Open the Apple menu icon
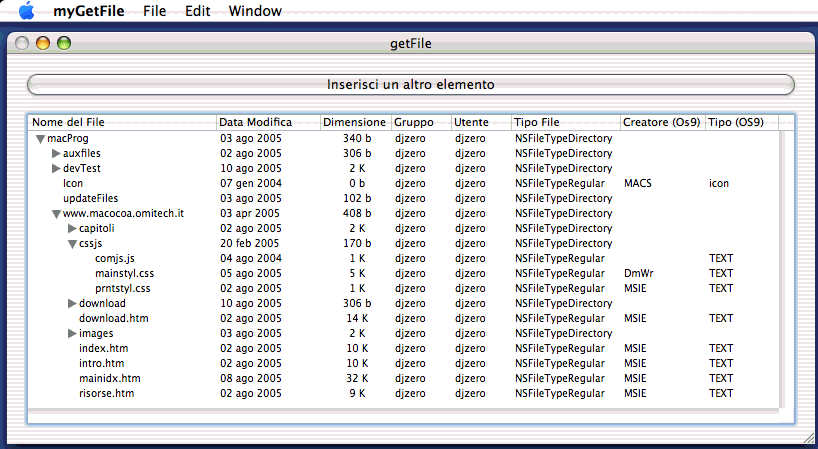Viewport: 818px width, 449px height. (26, 11)
